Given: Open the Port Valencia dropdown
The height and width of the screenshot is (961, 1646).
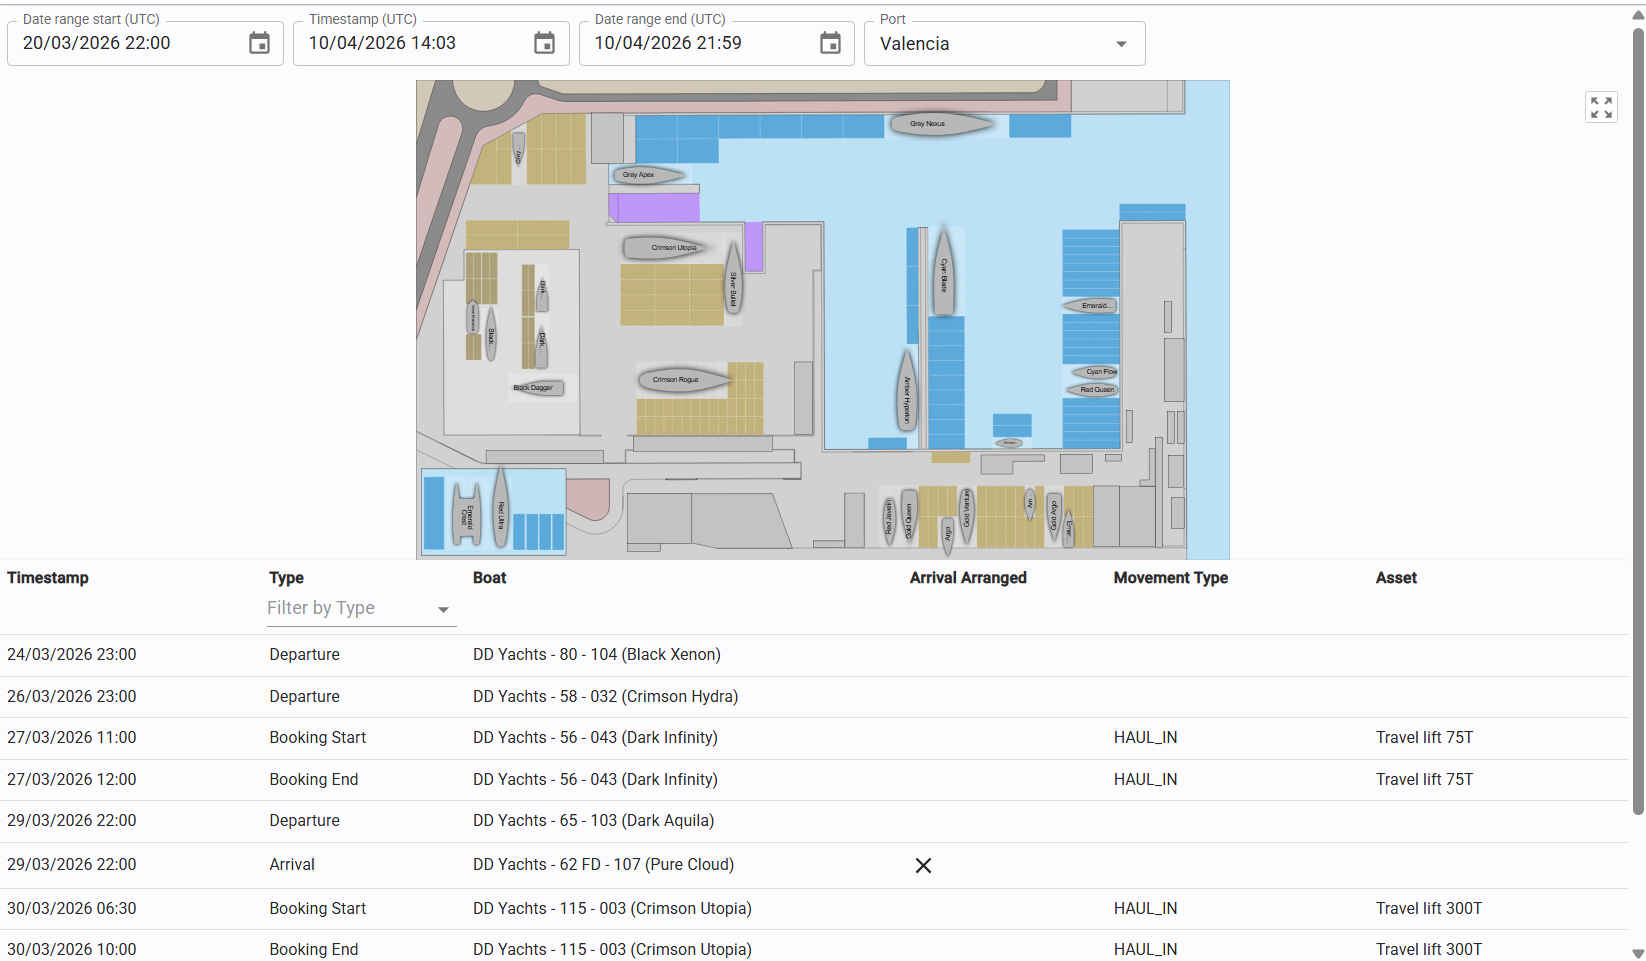Looking at the screenshot, I should (x=1004, y=44).
